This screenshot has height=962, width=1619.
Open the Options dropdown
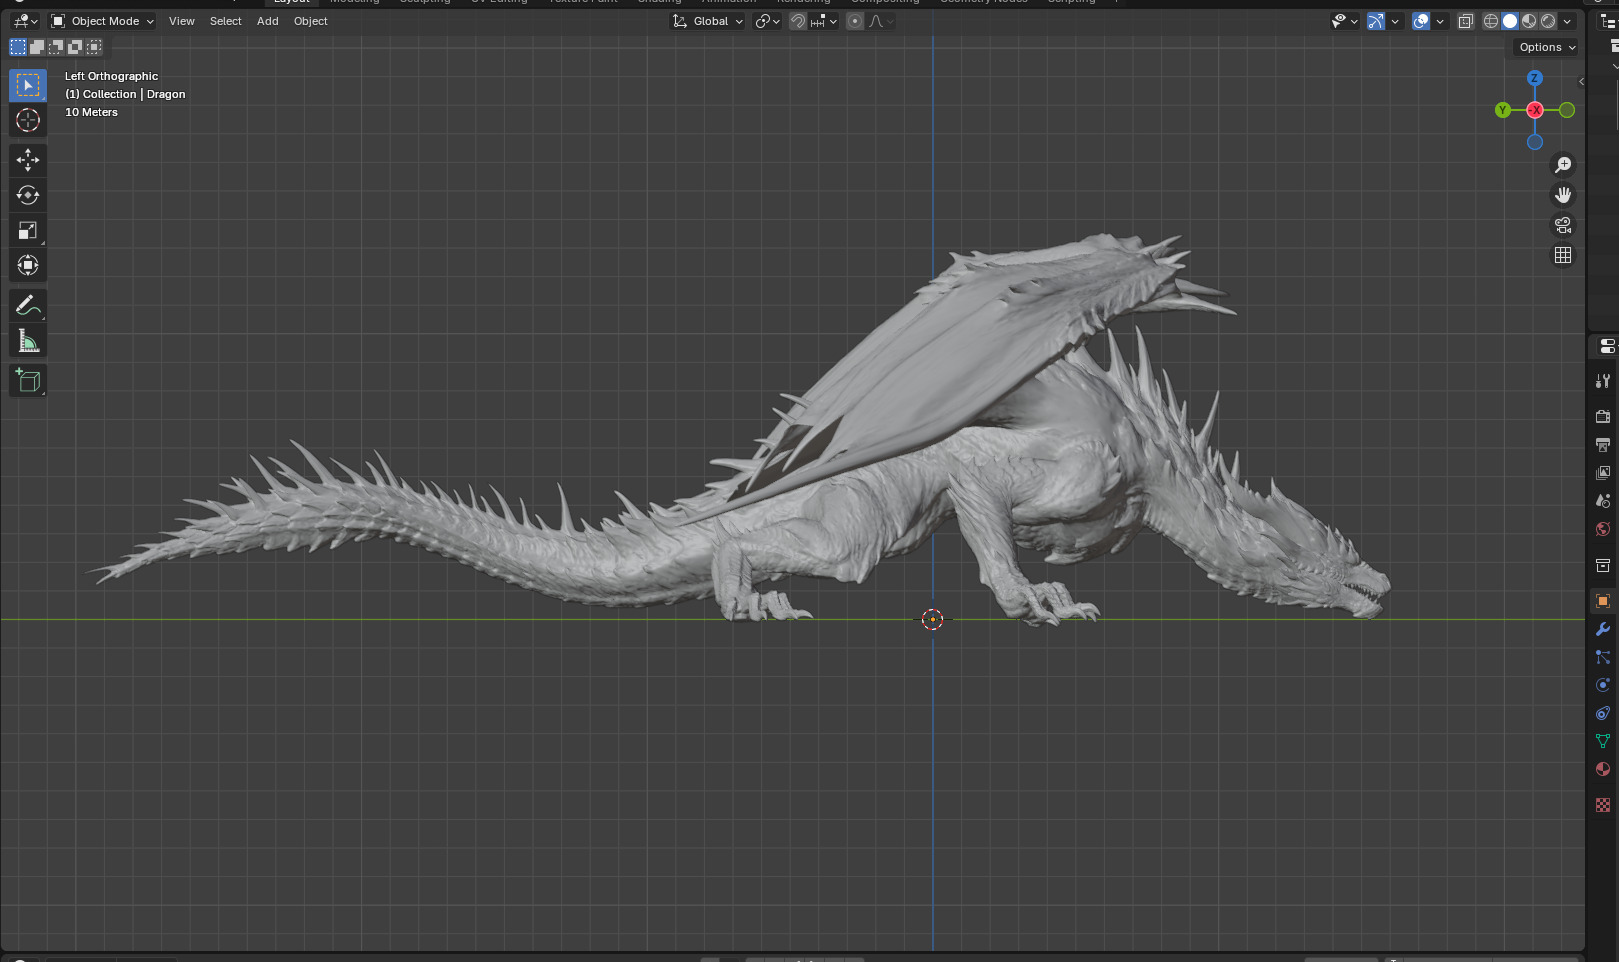[1547, 47]
